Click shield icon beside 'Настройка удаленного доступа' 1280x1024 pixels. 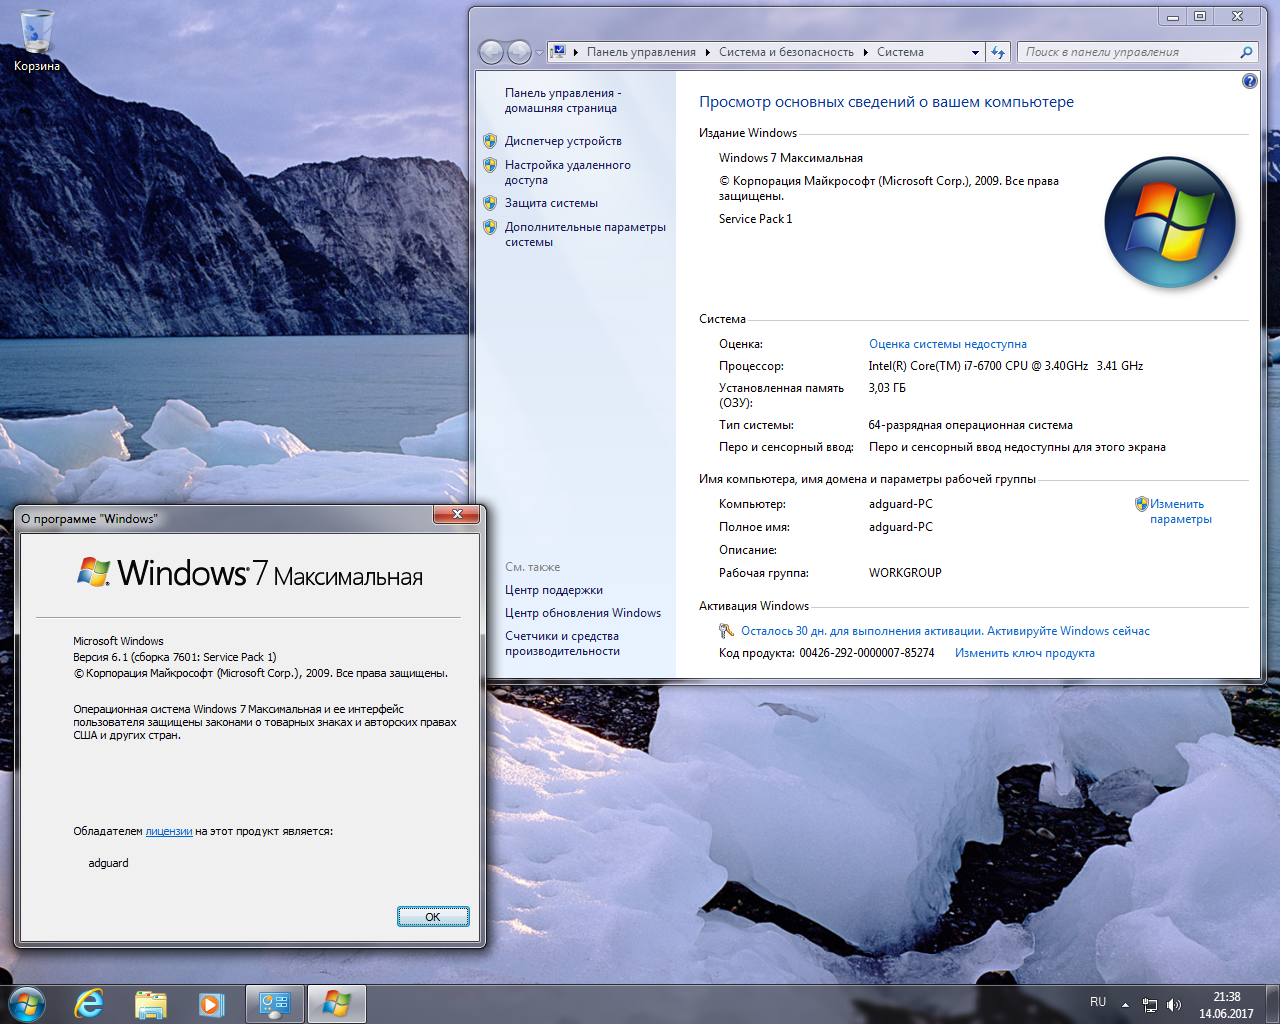pos(489,165)
